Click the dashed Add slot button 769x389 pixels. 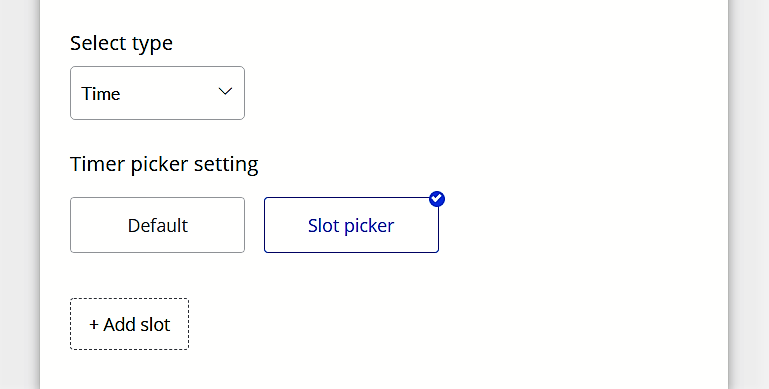[x=129, y=324]
